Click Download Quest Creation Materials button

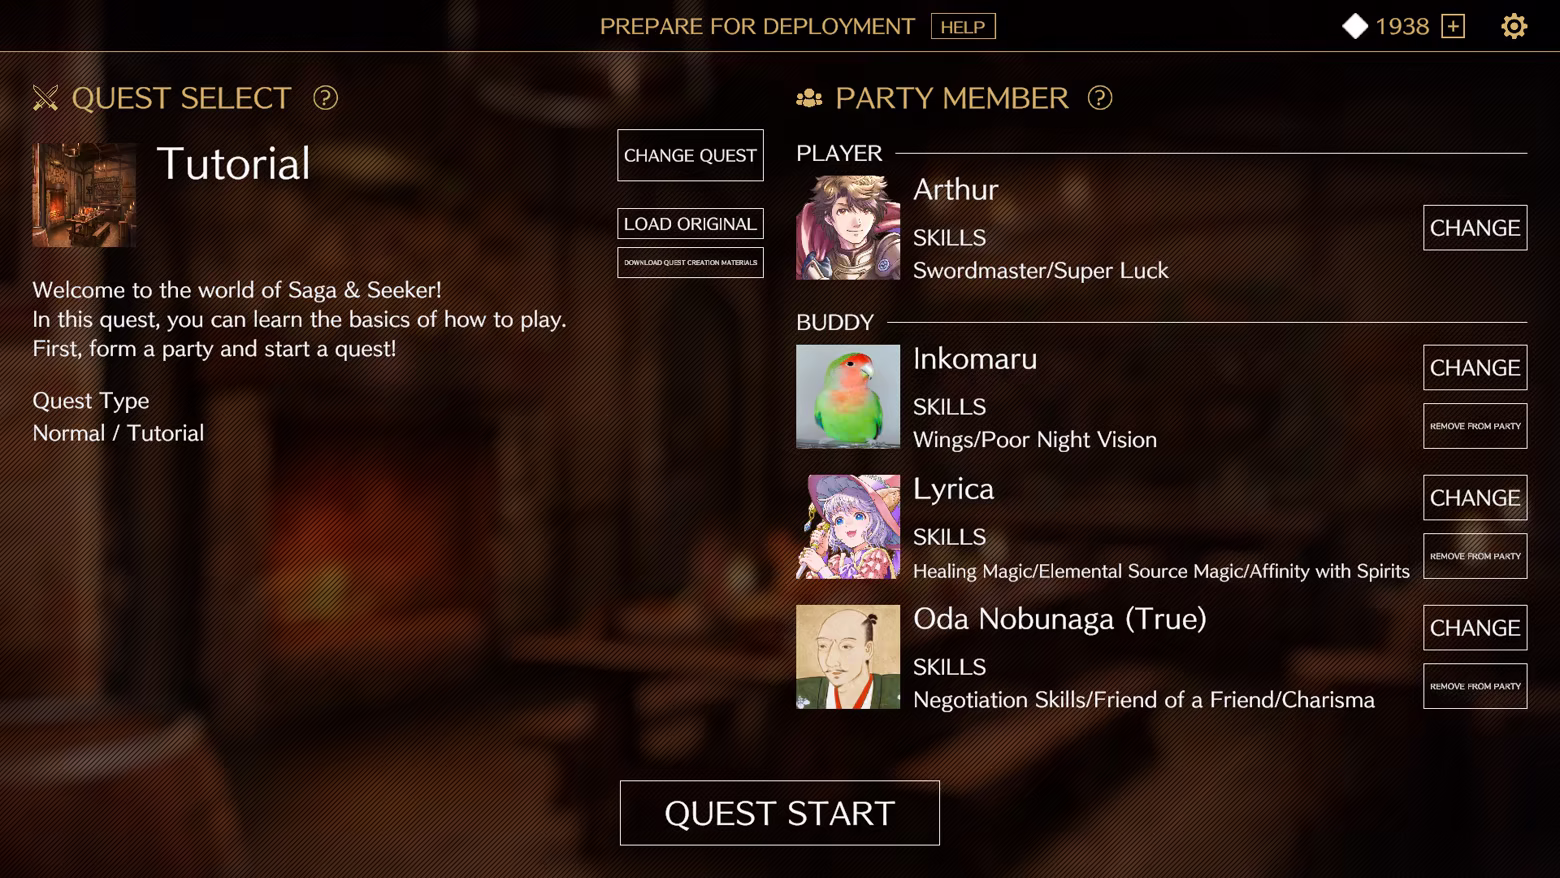click(690, 262)
